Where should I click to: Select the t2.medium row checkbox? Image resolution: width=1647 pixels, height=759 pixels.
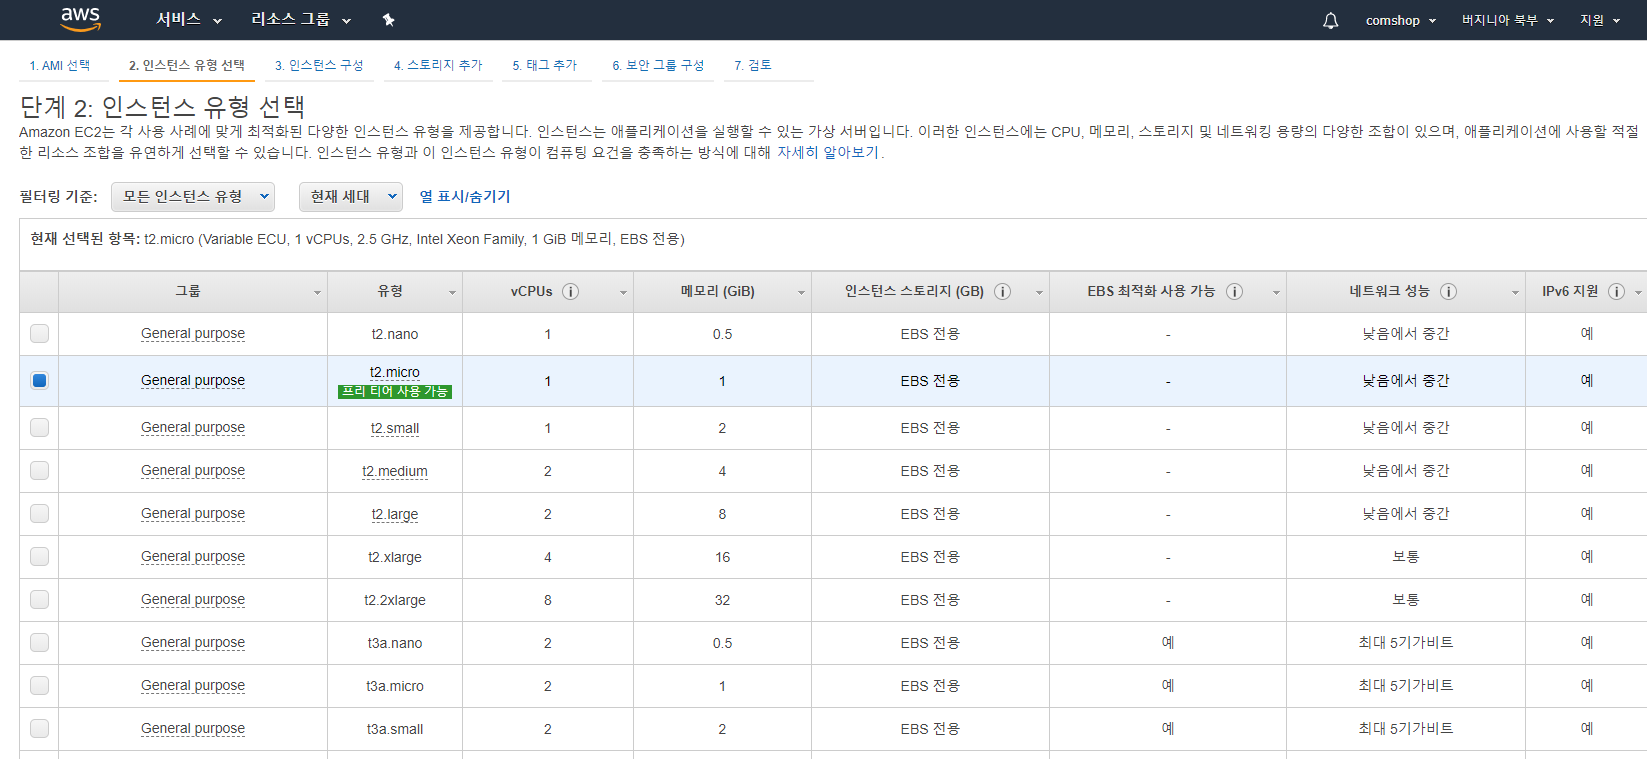click(39, 470)
